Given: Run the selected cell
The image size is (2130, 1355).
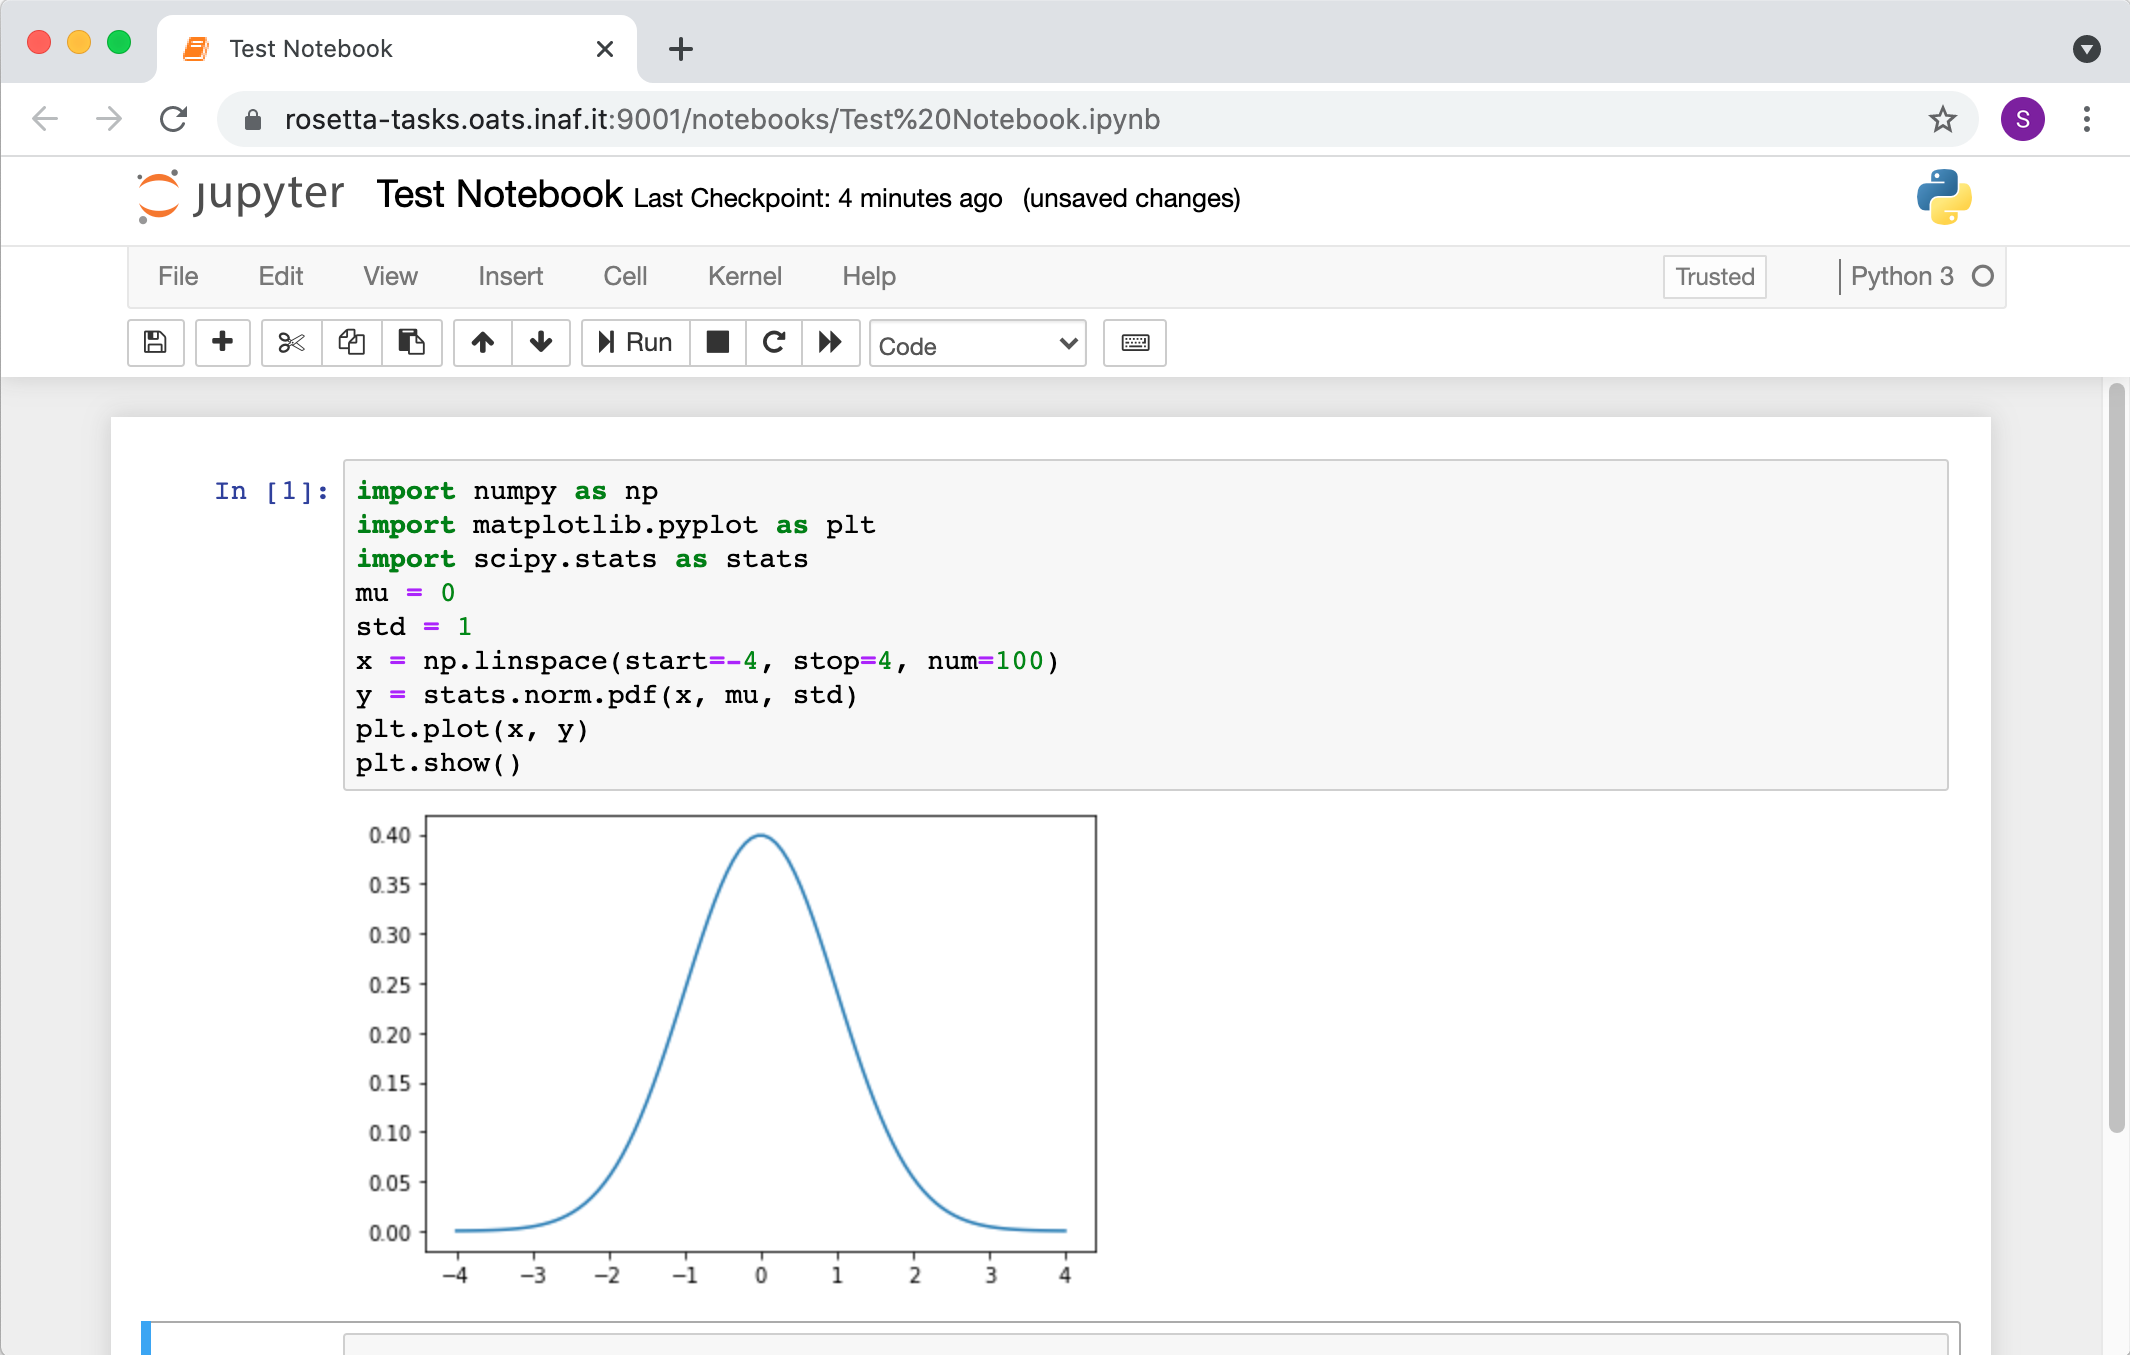Looking at the screenshot, I should (635, 343).
